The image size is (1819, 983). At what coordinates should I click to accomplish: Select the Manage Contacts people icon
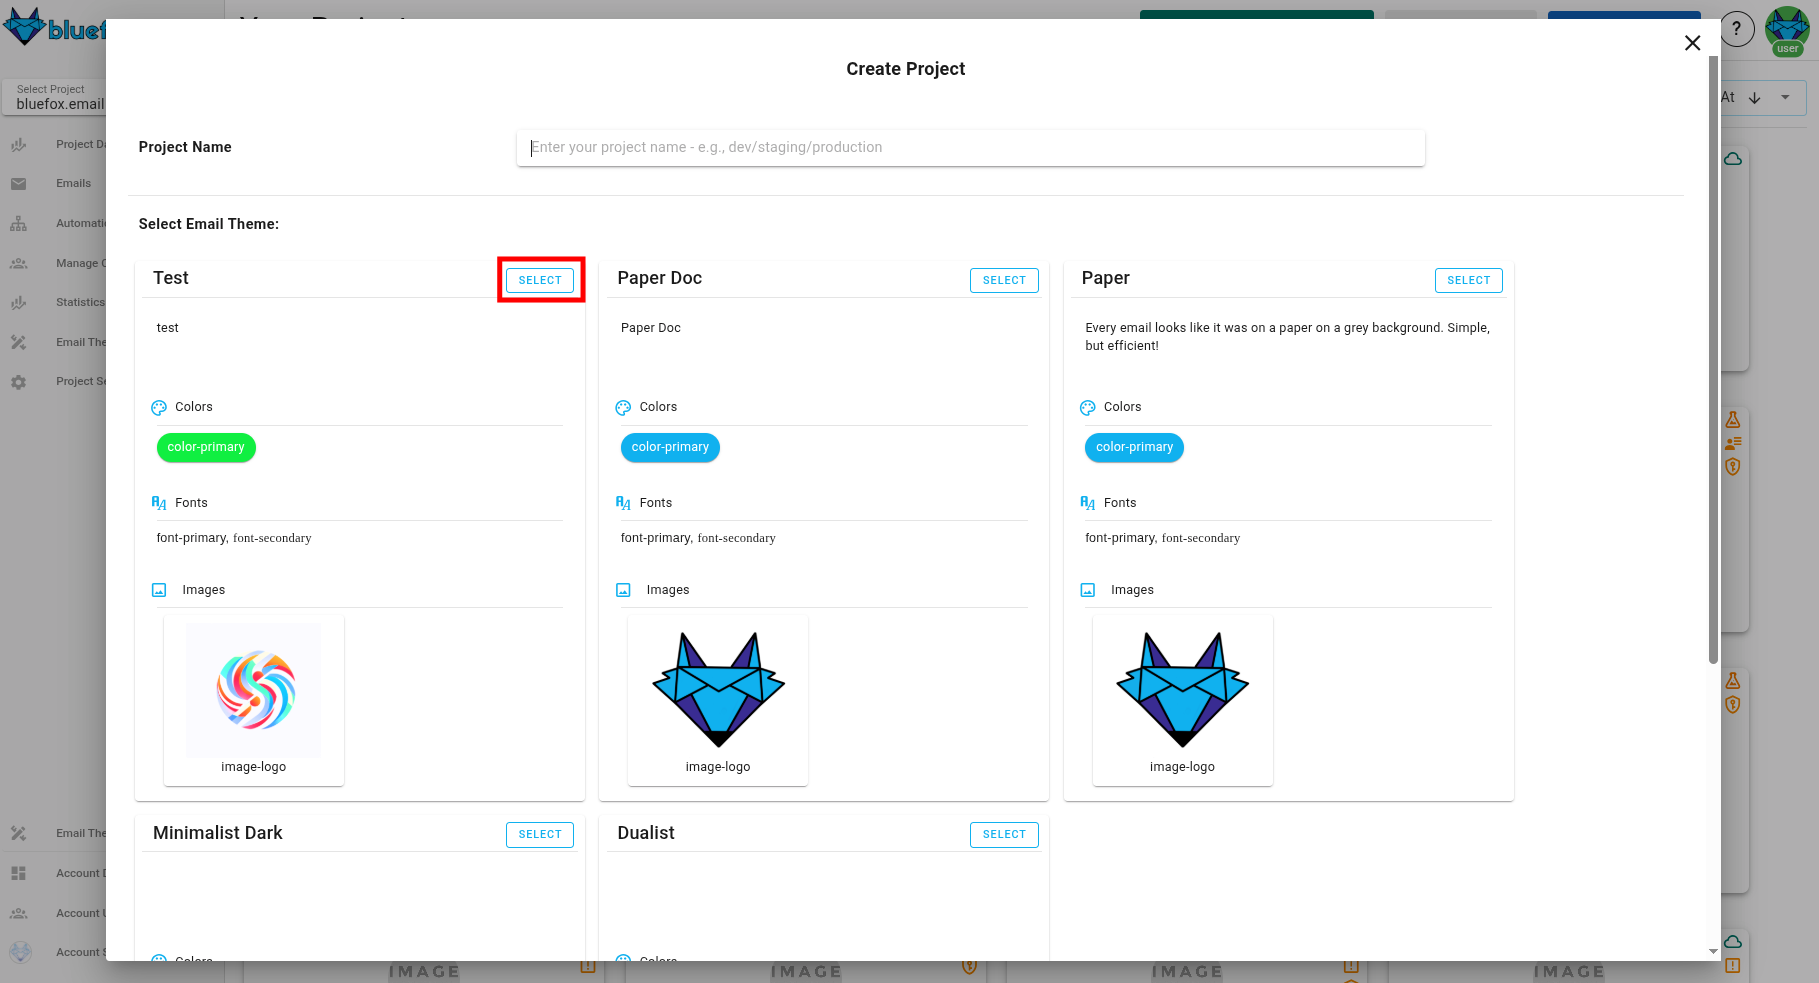tap(18, 263)
